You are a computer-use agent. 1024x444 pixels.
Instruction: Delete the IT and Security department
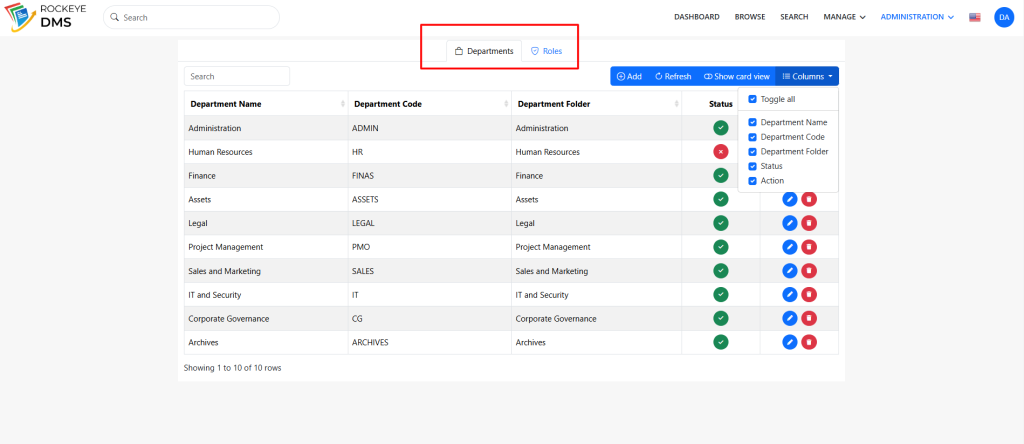point(809,294)
